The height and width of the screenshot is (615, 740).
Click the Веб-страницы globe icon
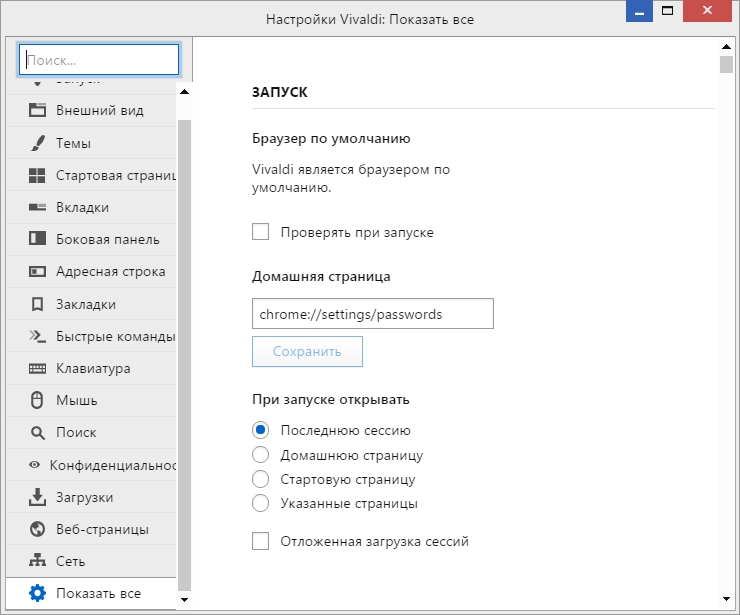[x=37, y=529]
